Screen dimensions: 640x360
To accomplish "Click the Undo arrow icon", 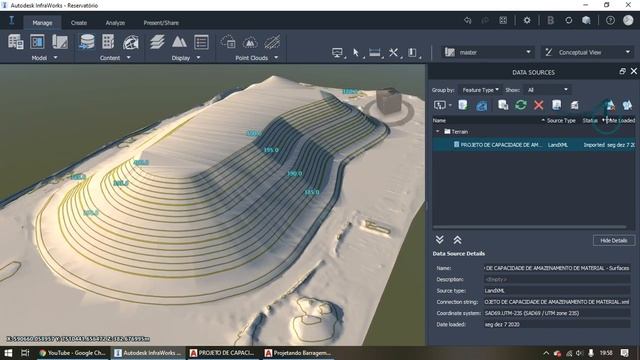I will [468, 20].
